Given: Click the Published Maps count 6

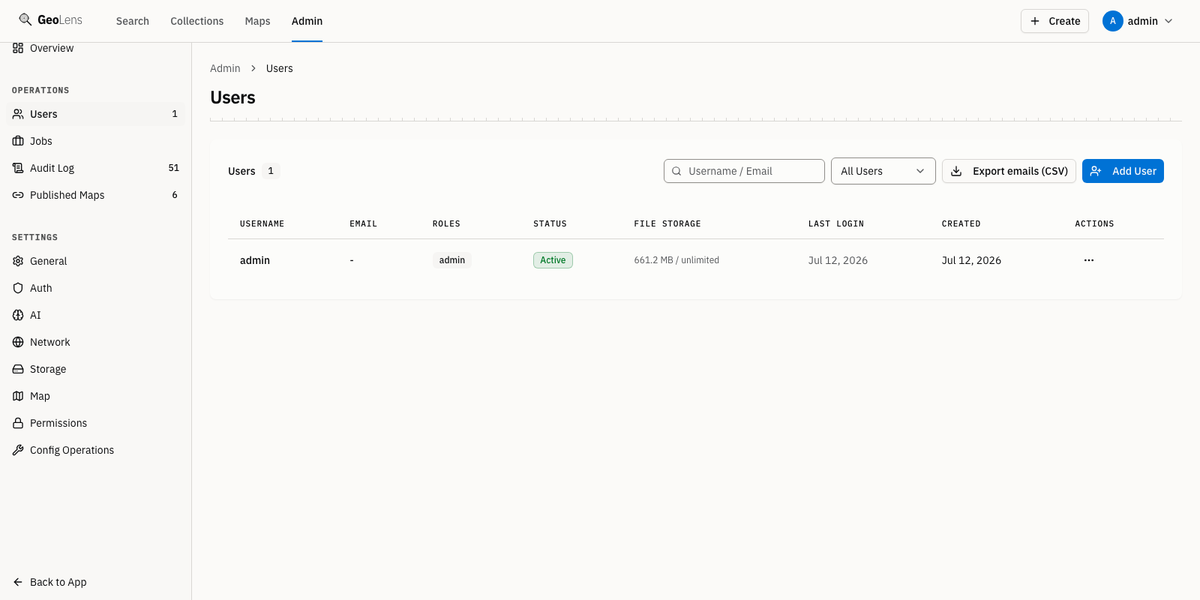Looking at the screenshot, I should click(x=175, y=195).
